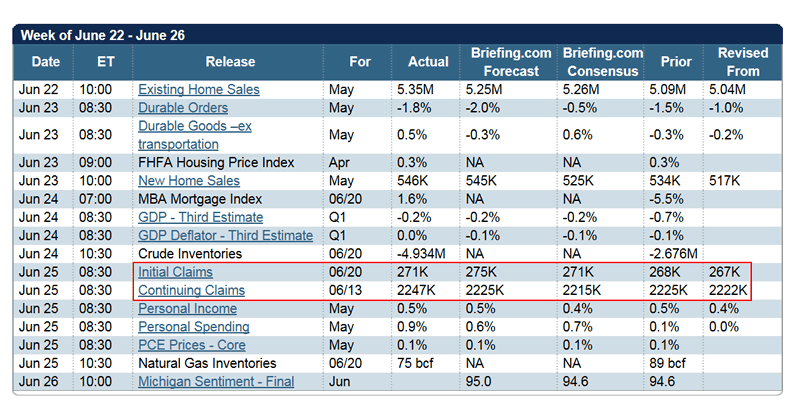Click the Briefing.com Consensus column header
The width and height of the screenshot is (800, 410).
pos(602,62)
